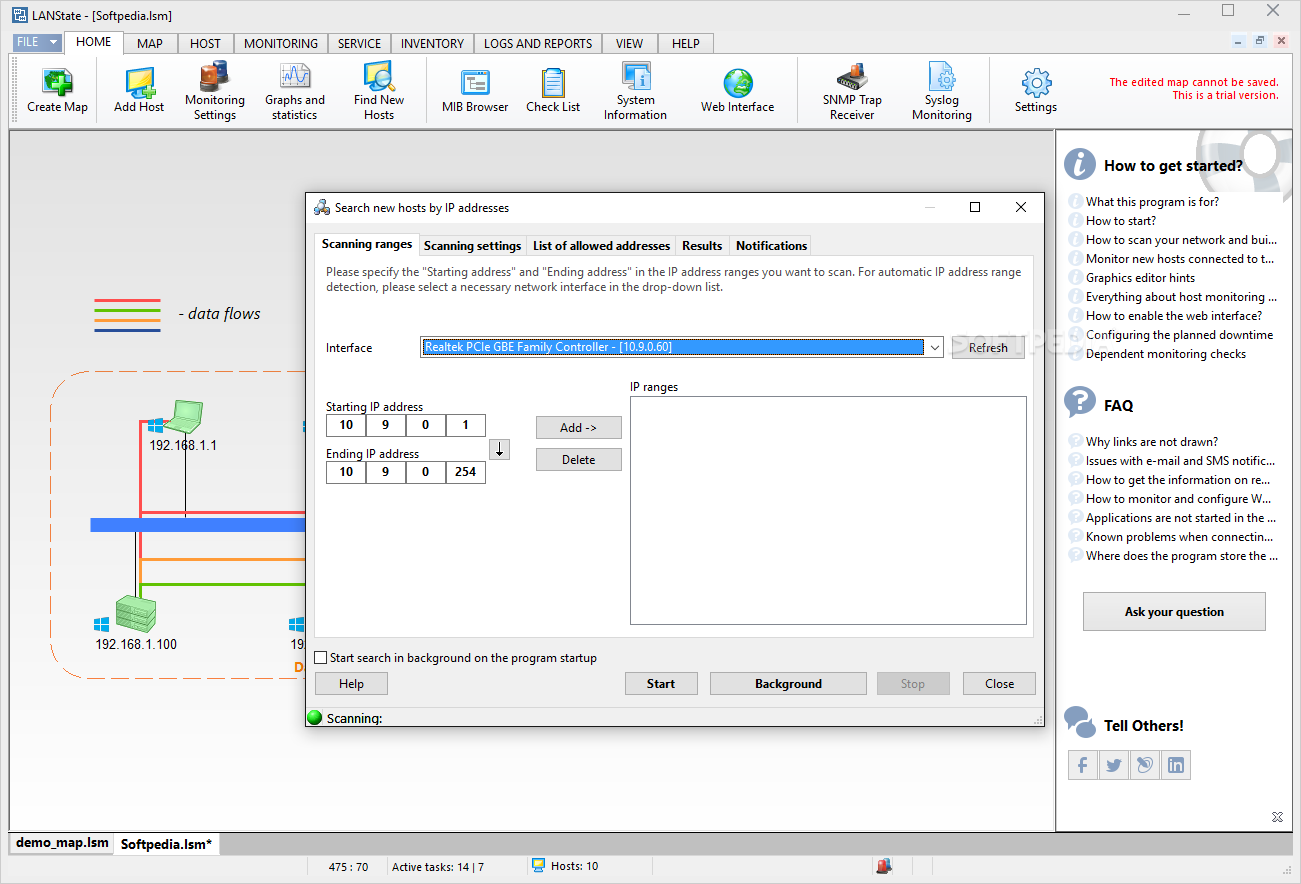This screenshot has height=884, width=1301.
Task: Open the Notifications tab
Action: coord(771,245)
